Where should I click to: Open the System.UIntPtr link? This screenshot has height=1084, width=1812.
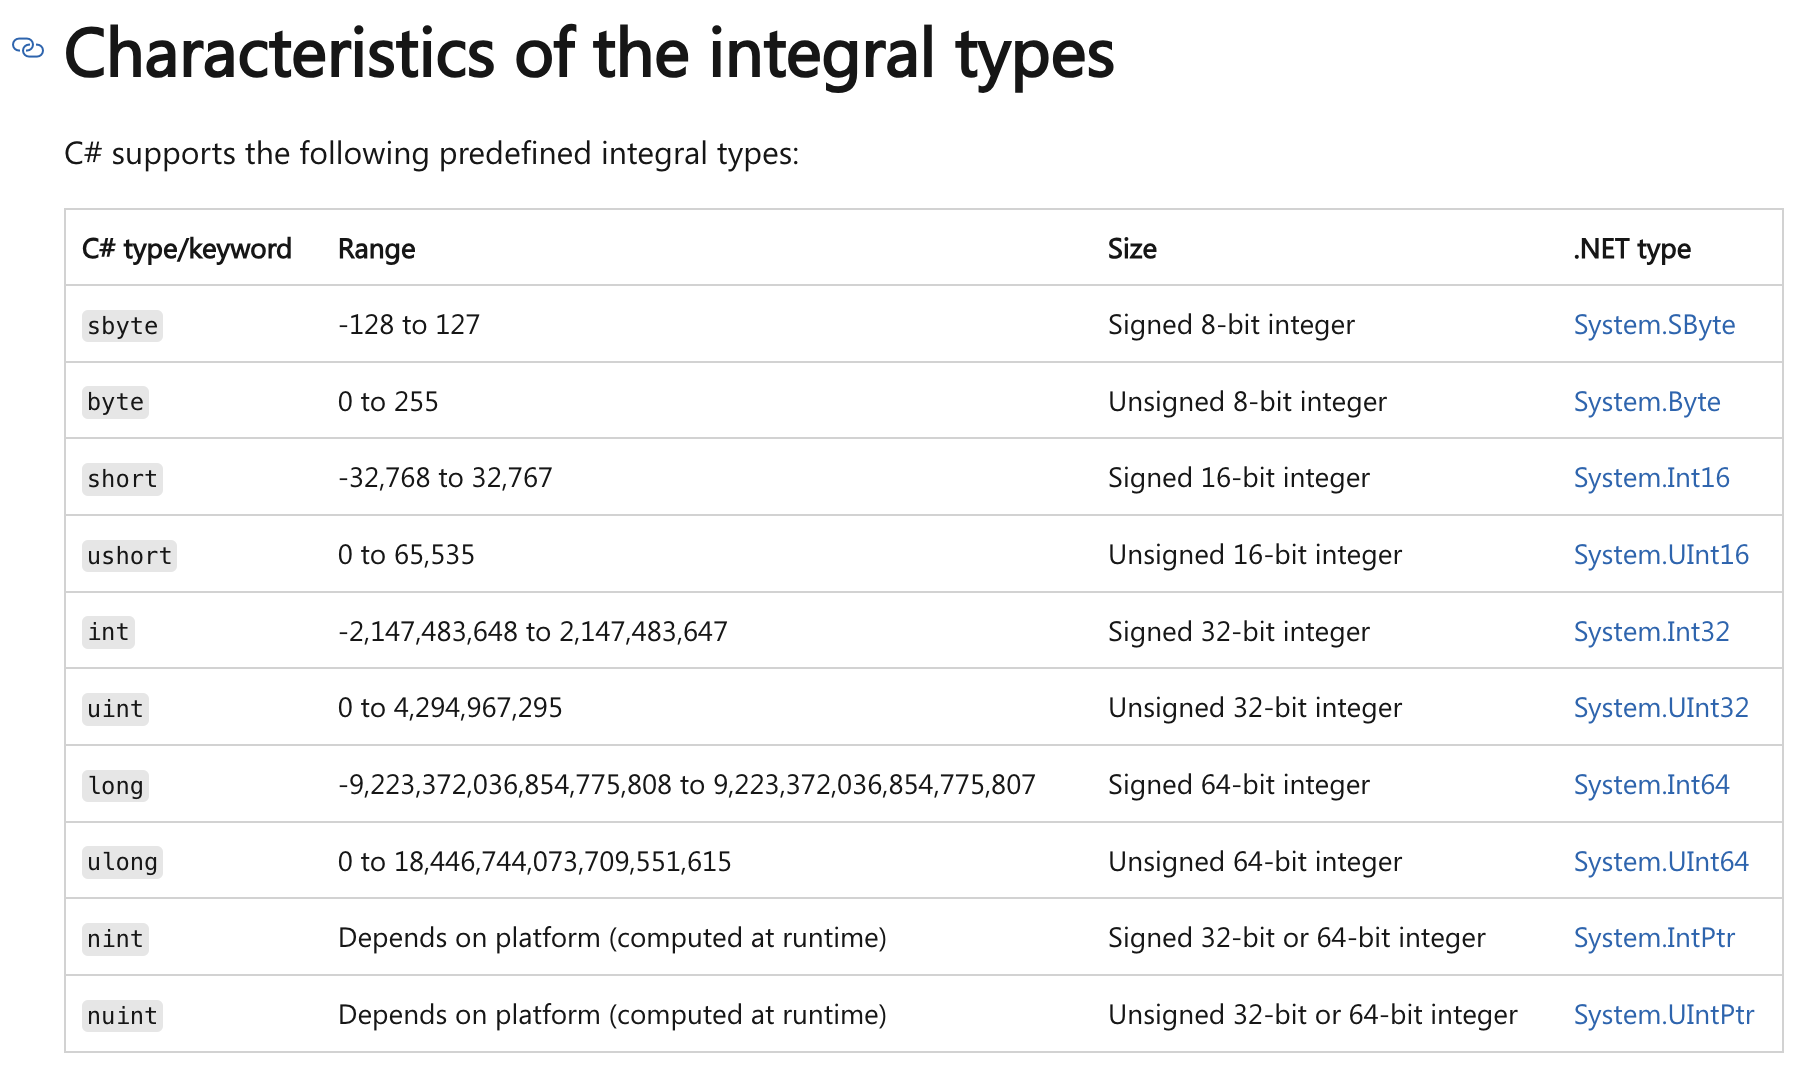coord(1664,1015)
